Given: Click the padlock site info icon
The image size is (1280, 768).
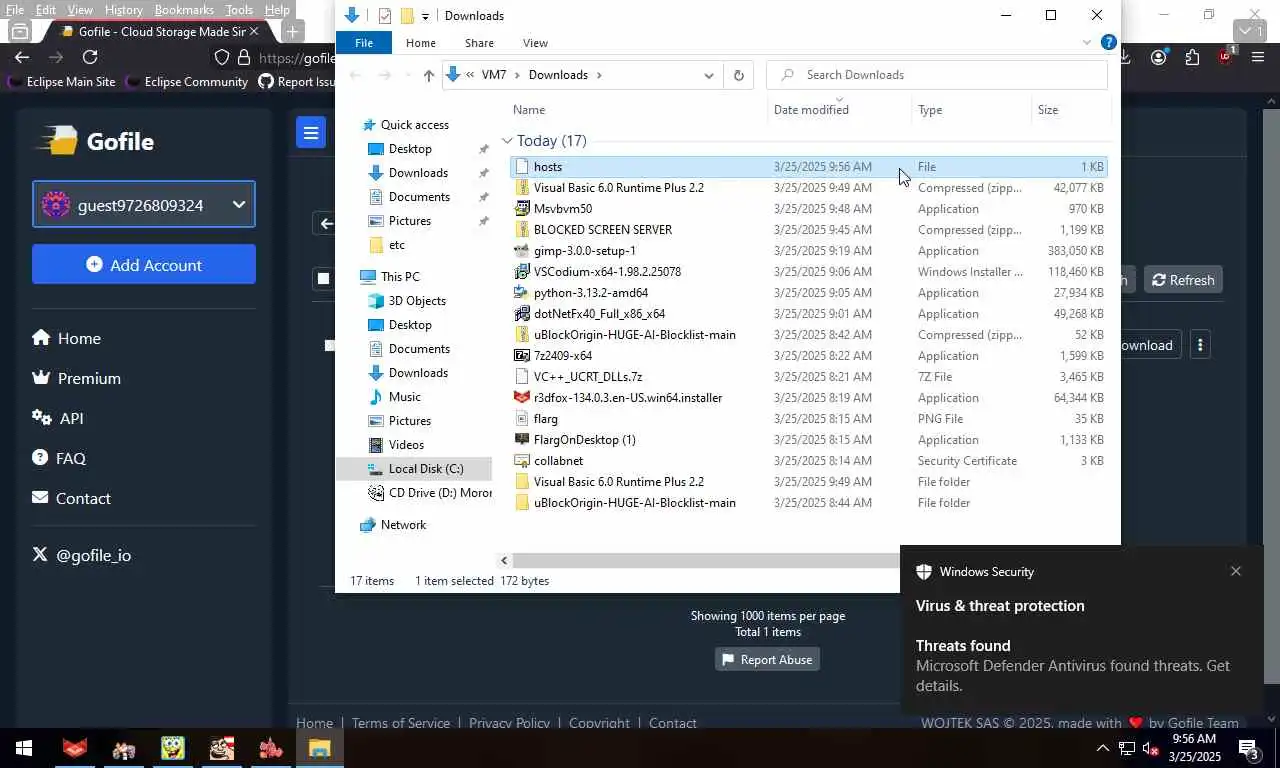Looking at the screenshot, I should (243, 58).
